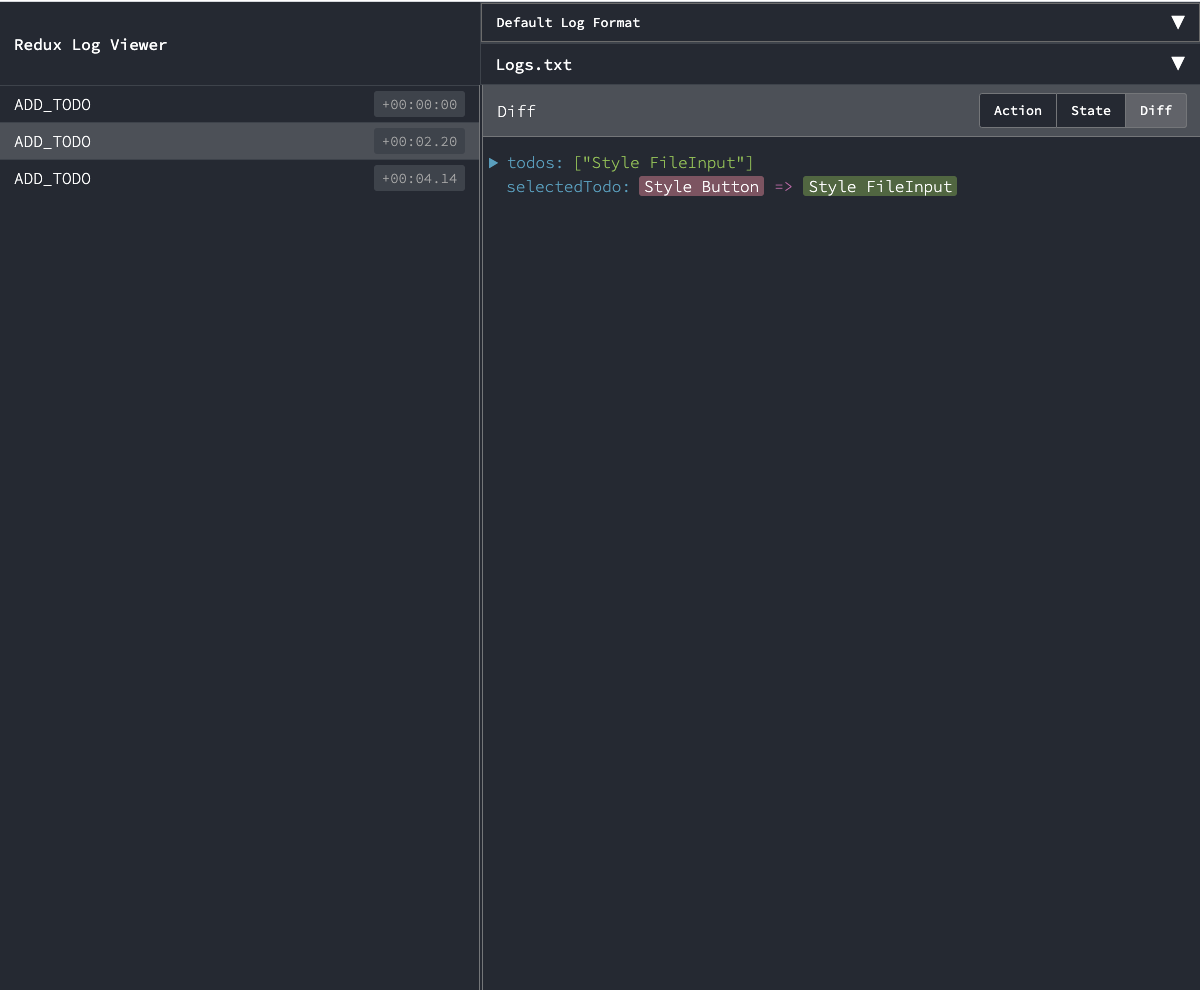Click the Redux Log Viewer title
1200x990 pixels.
tap(90, 44)
